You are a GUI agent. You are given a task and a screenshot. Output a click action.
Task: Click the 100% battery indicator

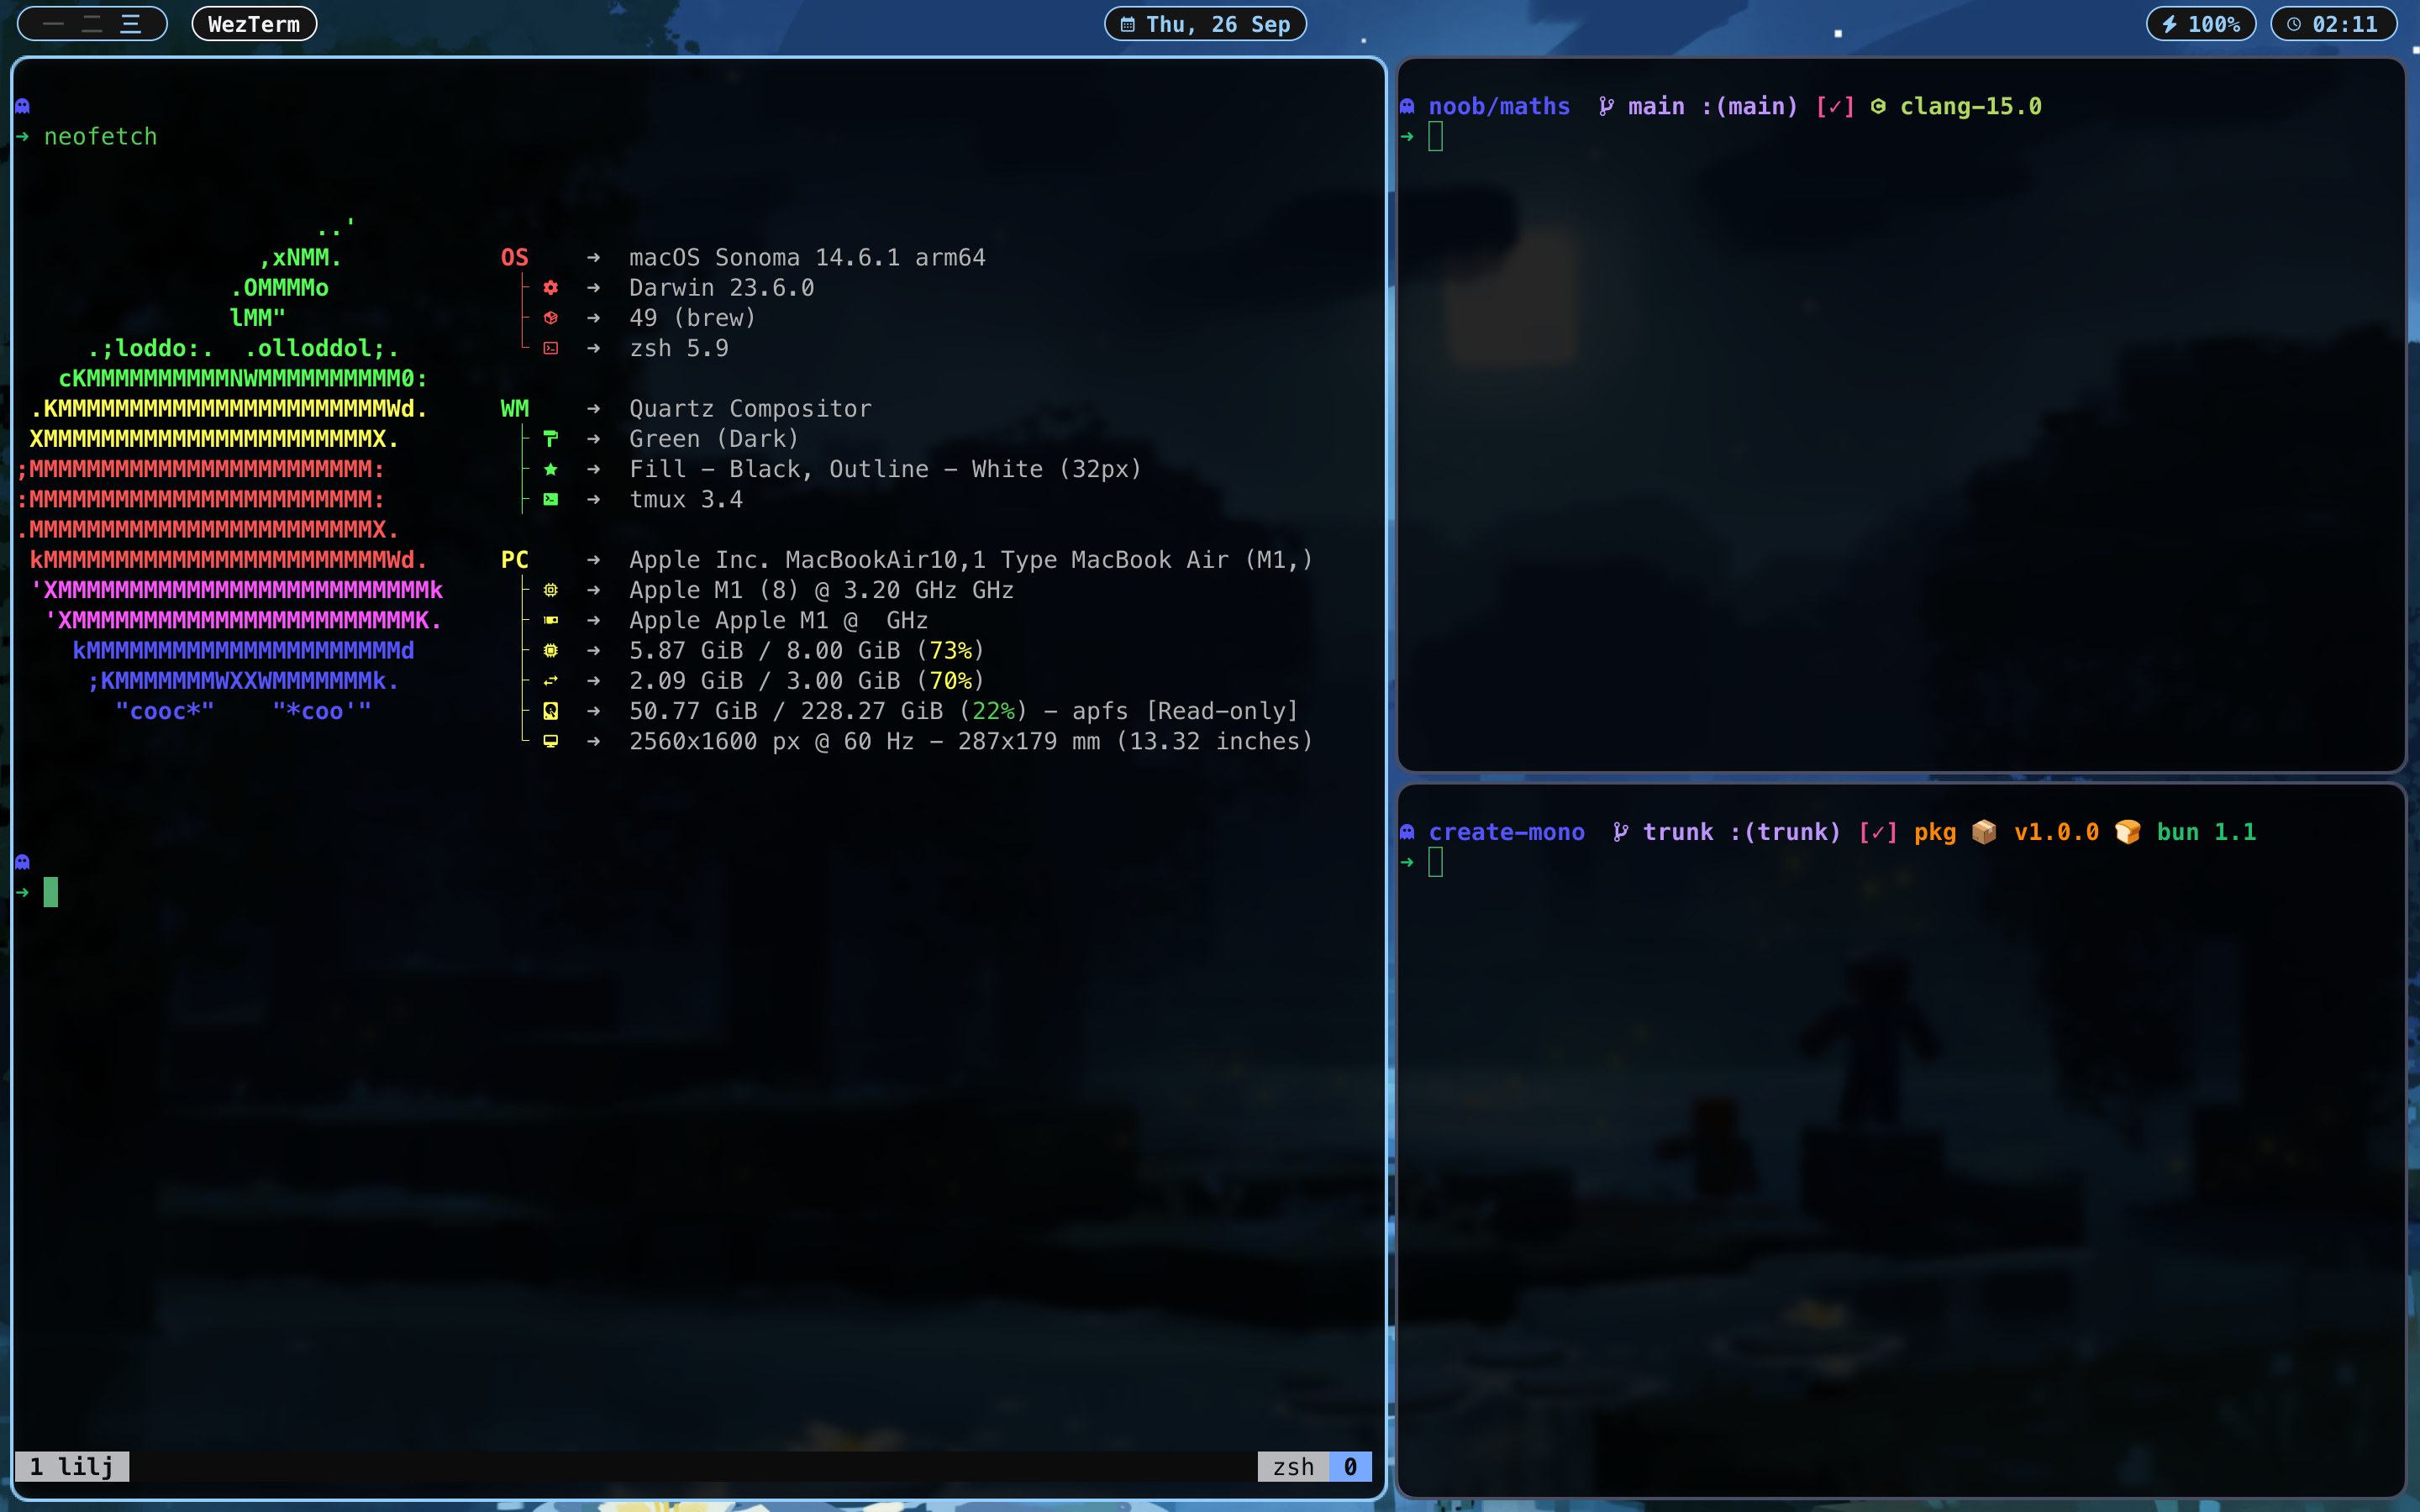tap(2200, 24)
